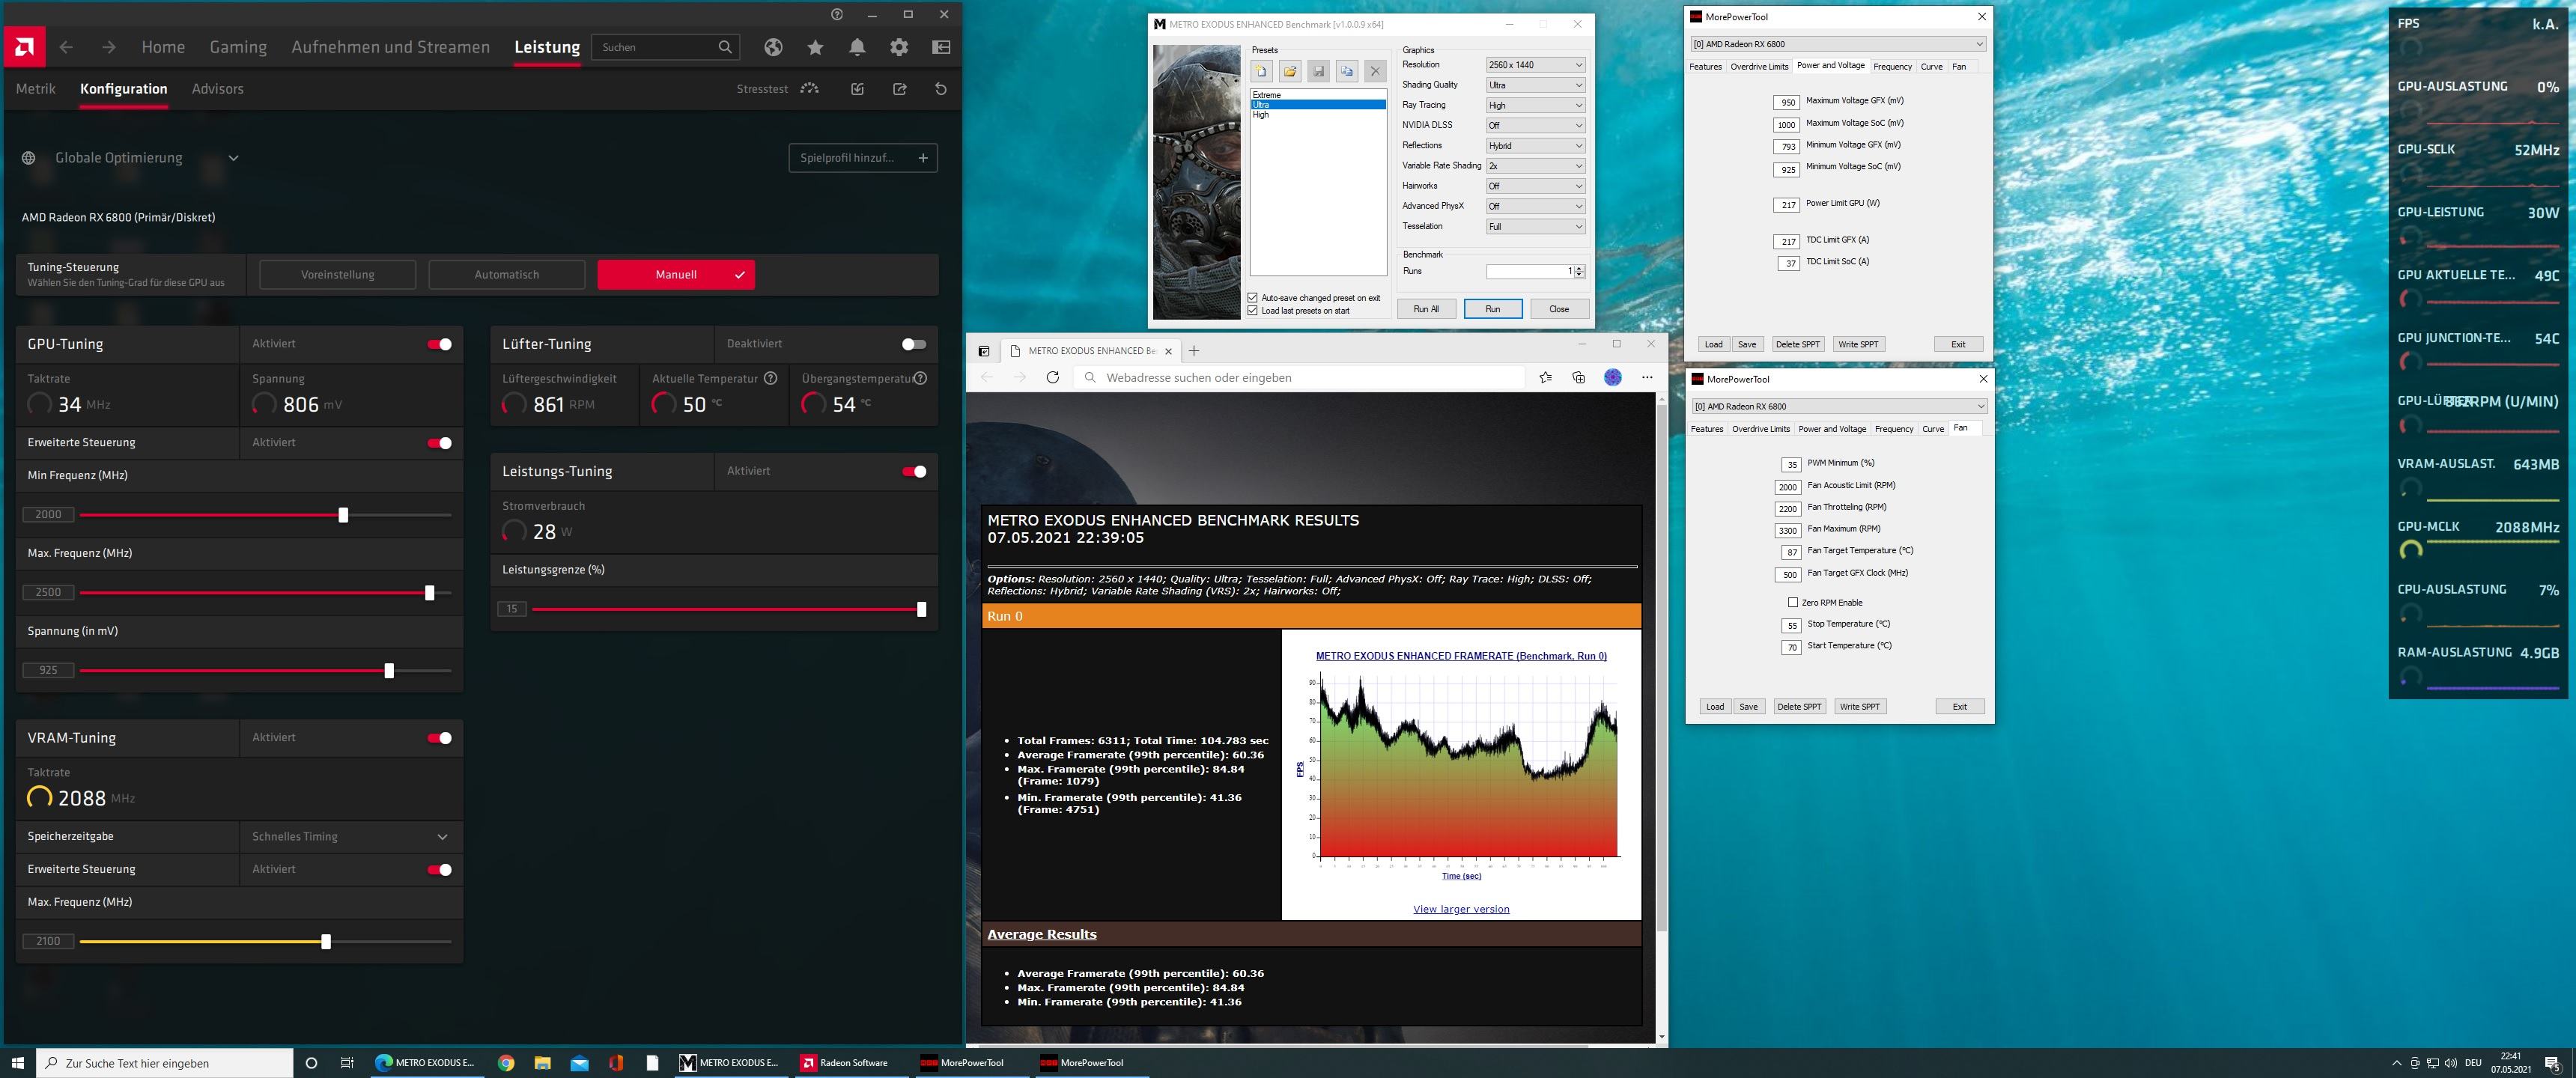Go back with Radeon Software back arrow
Screen dimensions: 2576x1078
tap(66, 47)
